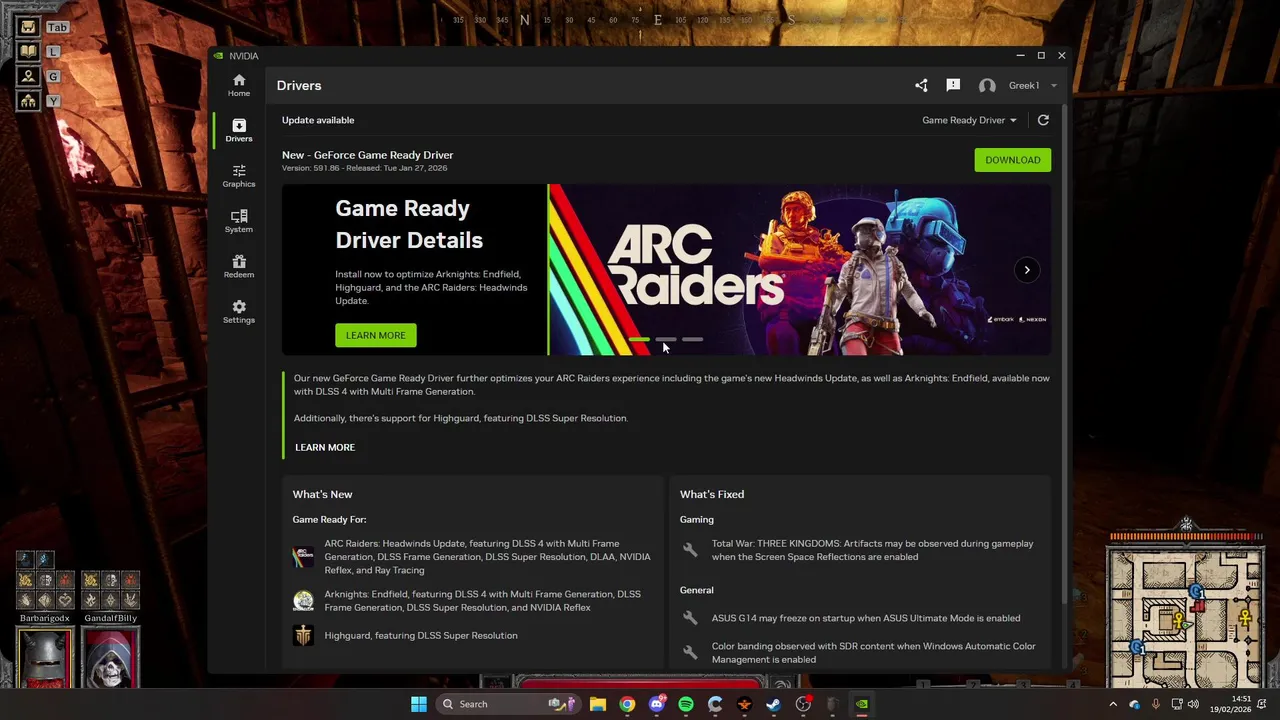
Task: Show hidden system tray icons
Action: click(x=1113, y=704)
